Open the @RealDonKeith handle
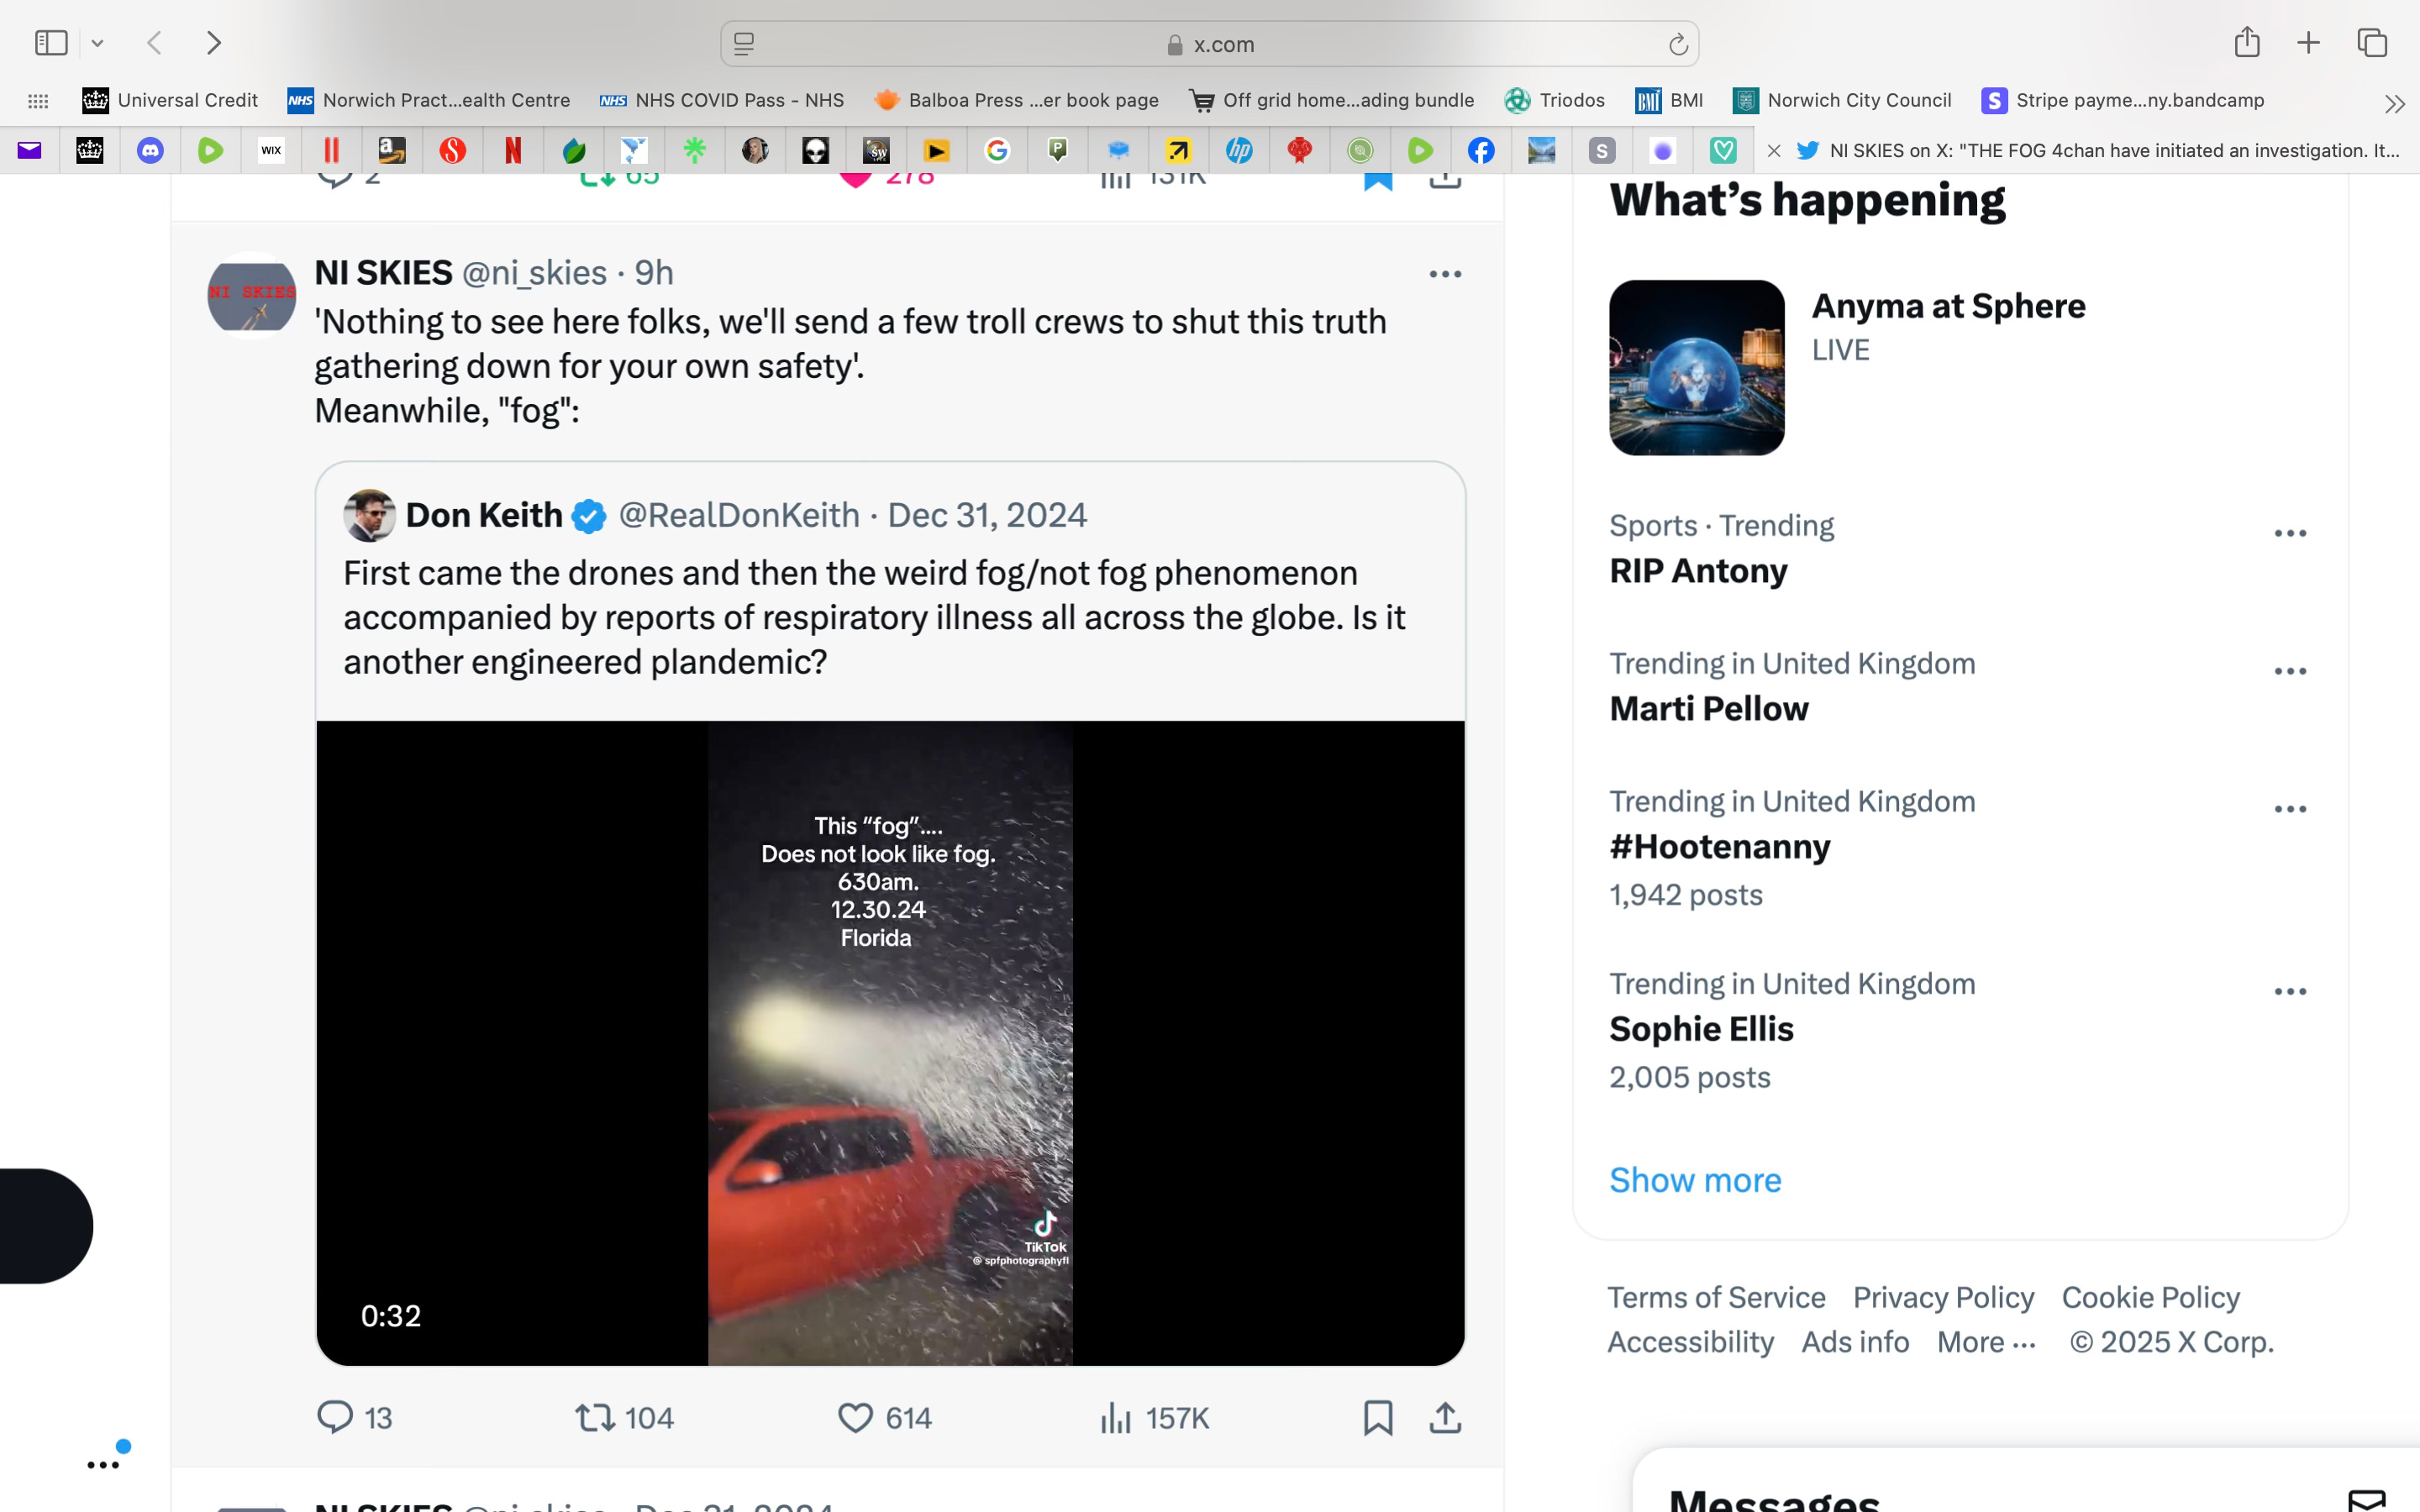The image size is (2420, 1512). [739, 515]
